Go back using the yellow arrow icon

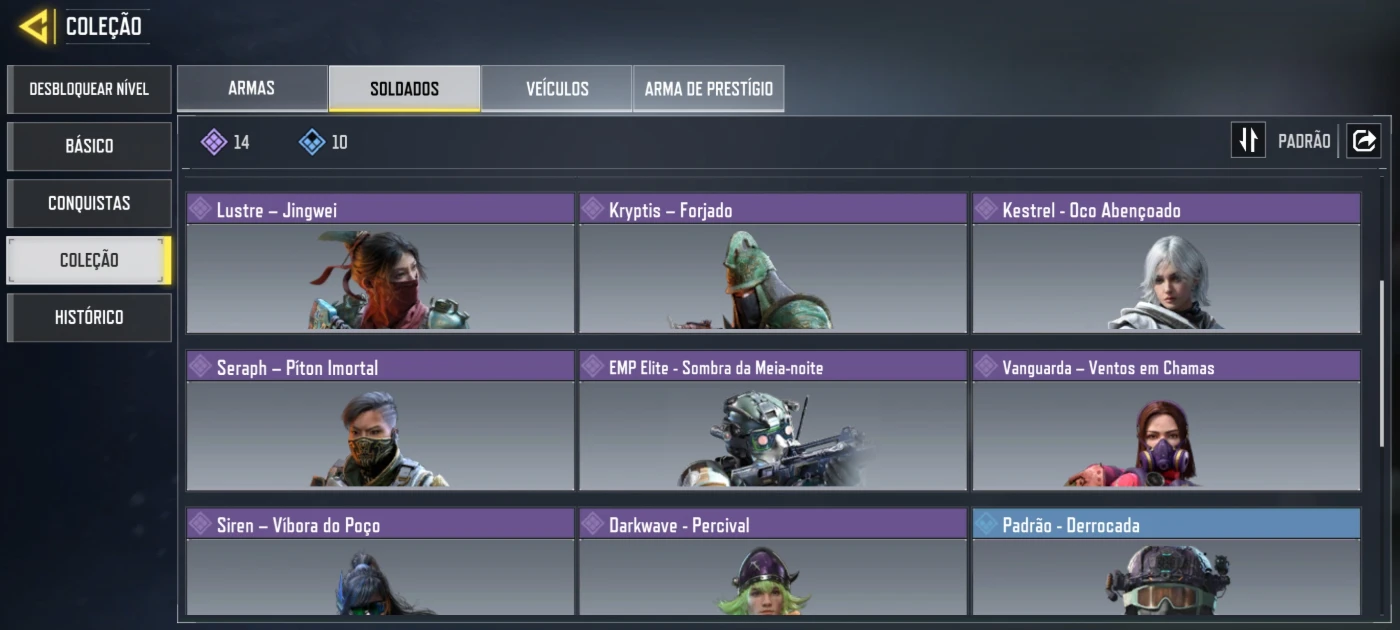pos(36,26)
